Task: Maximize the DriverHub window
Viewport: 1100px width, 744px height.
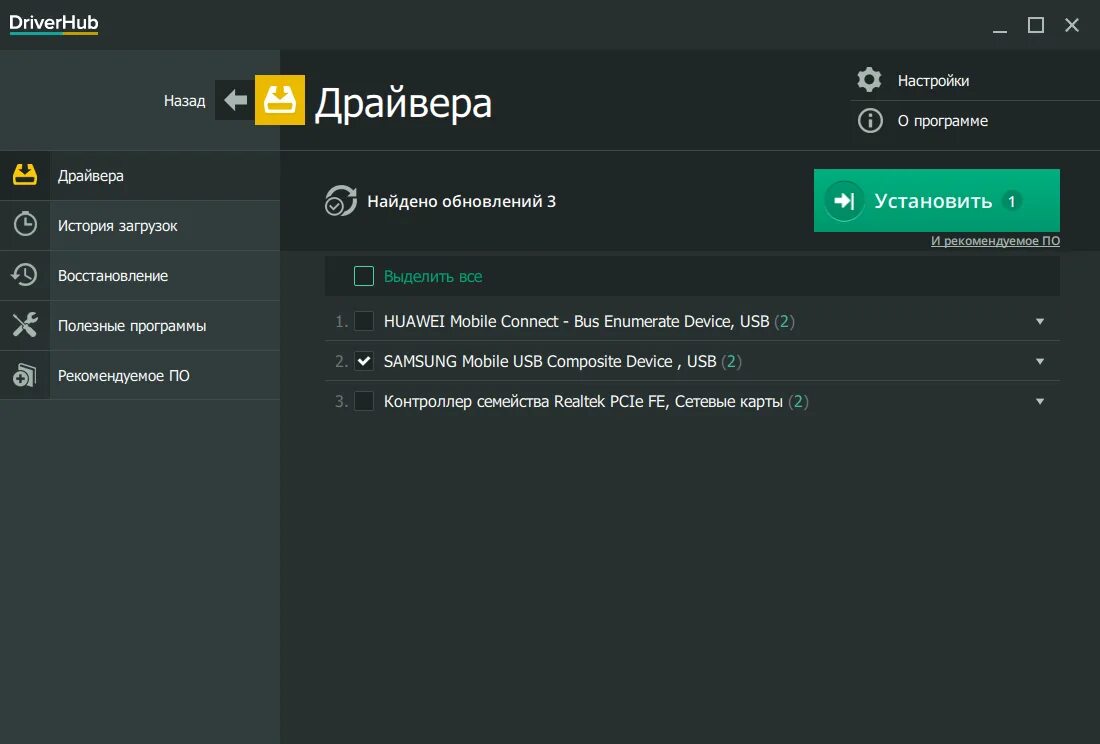Action: tap(1035, 25)
